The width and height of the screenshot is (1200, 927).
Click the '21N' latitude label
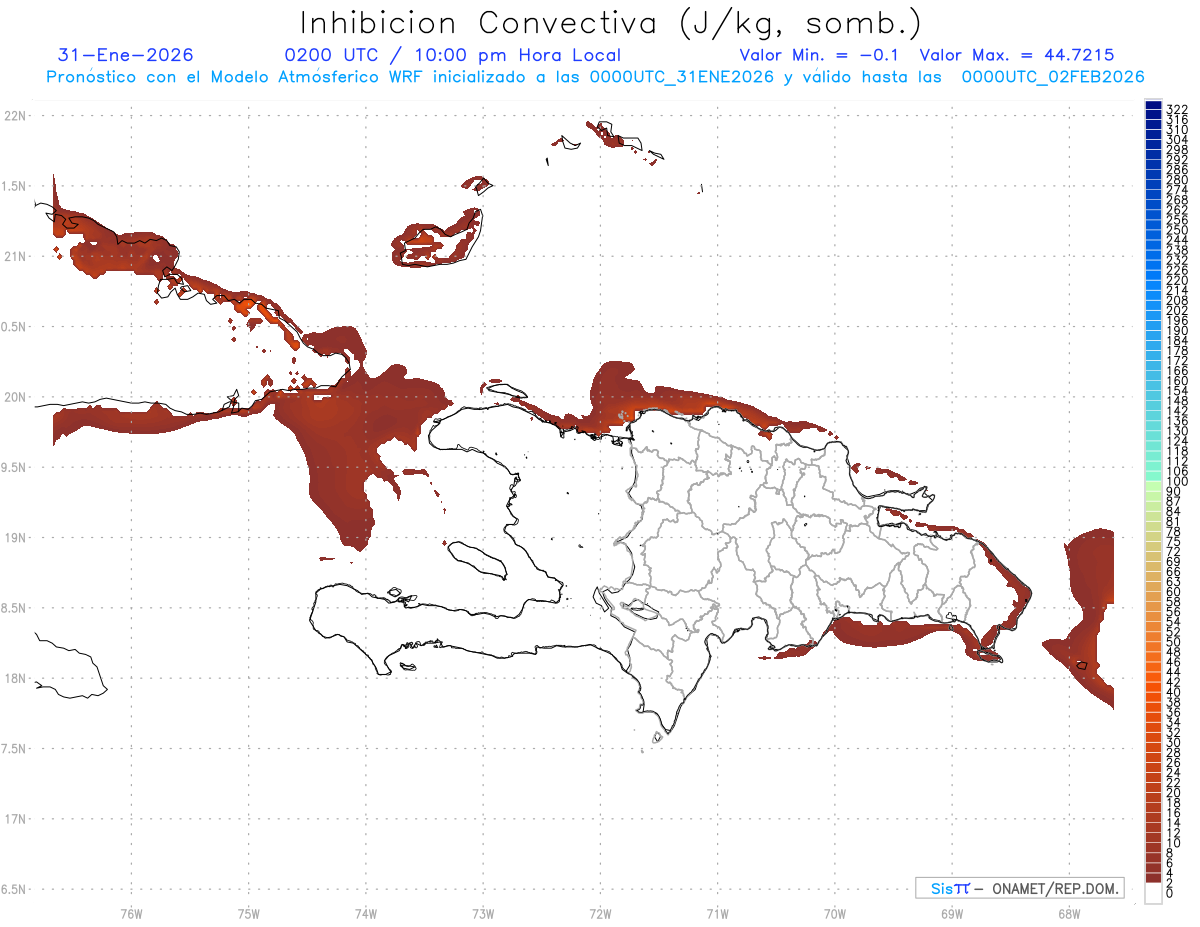(14, 256)
